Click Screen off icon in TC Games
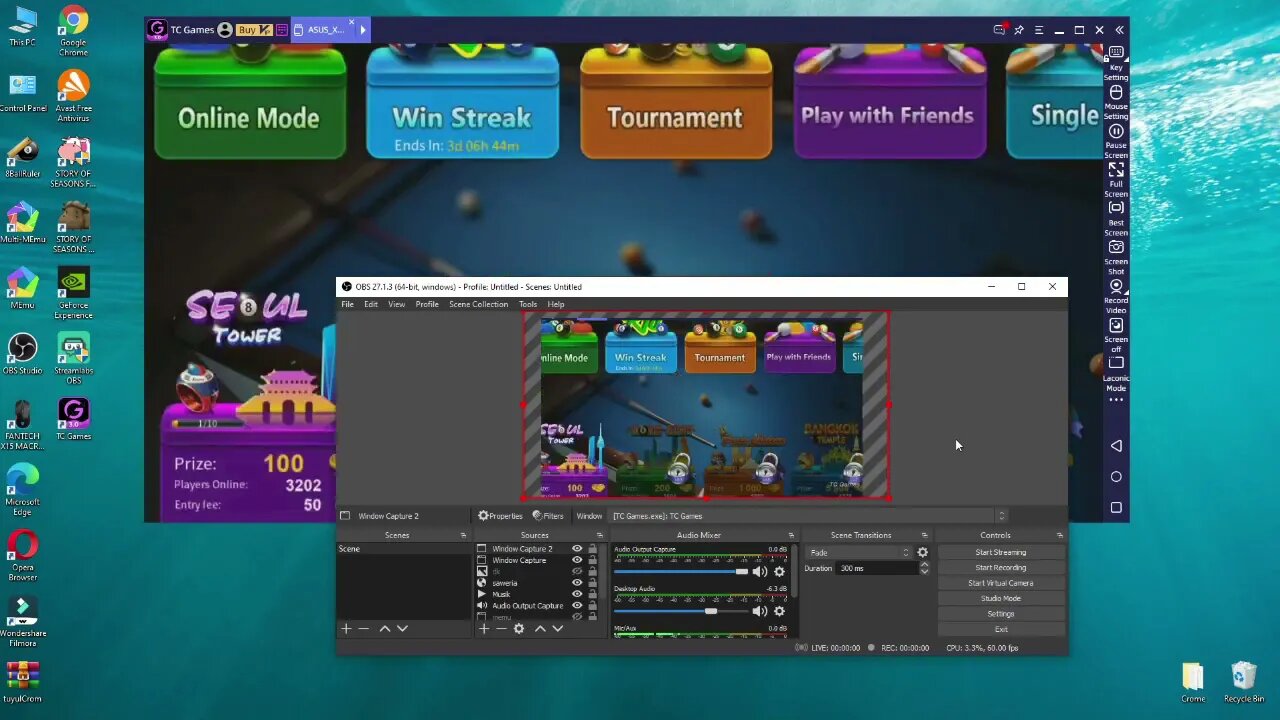 (1116, 325)
